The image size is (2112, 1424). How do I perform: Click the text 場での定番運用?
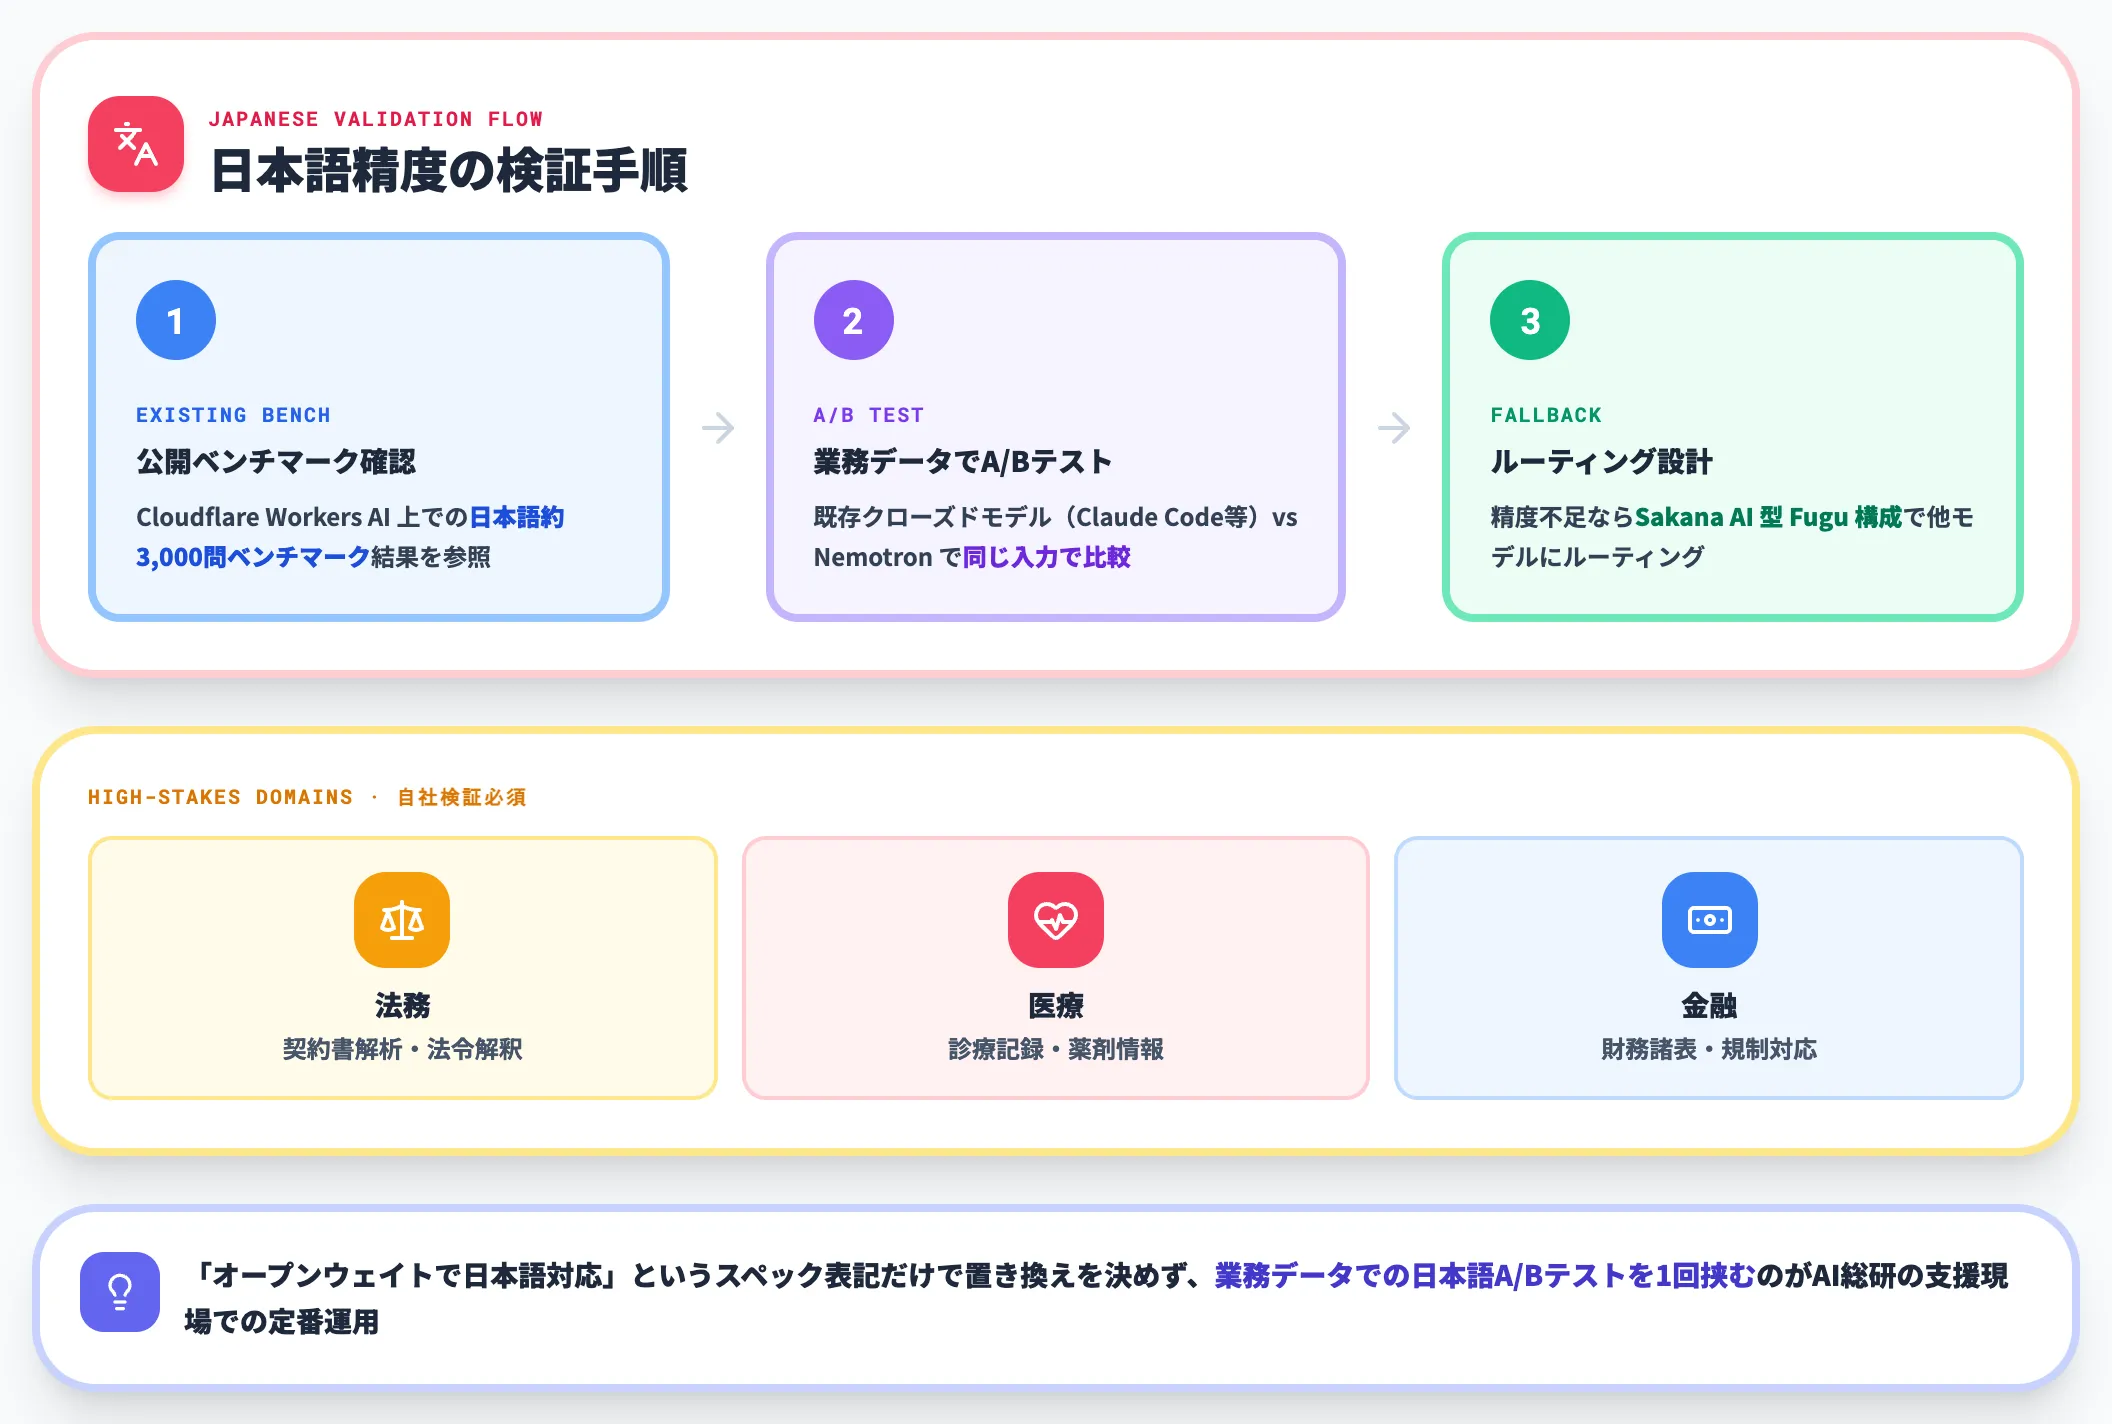point(282,1321)
